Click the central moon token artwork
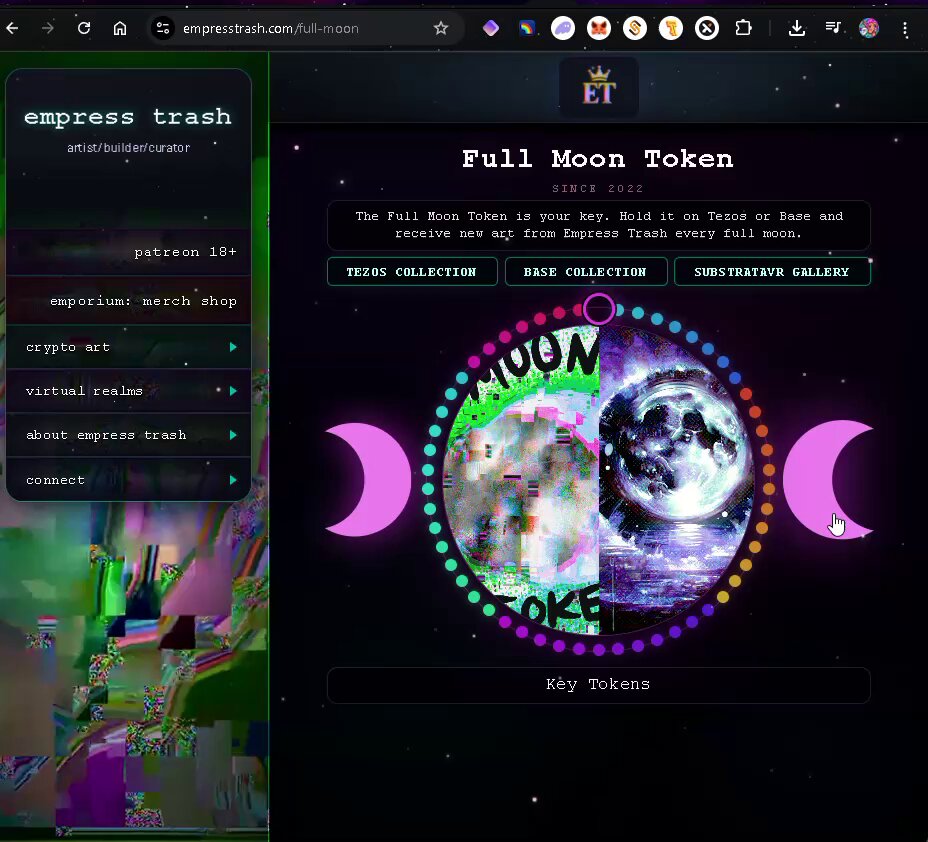928x842 pixels. pos(598,479)
